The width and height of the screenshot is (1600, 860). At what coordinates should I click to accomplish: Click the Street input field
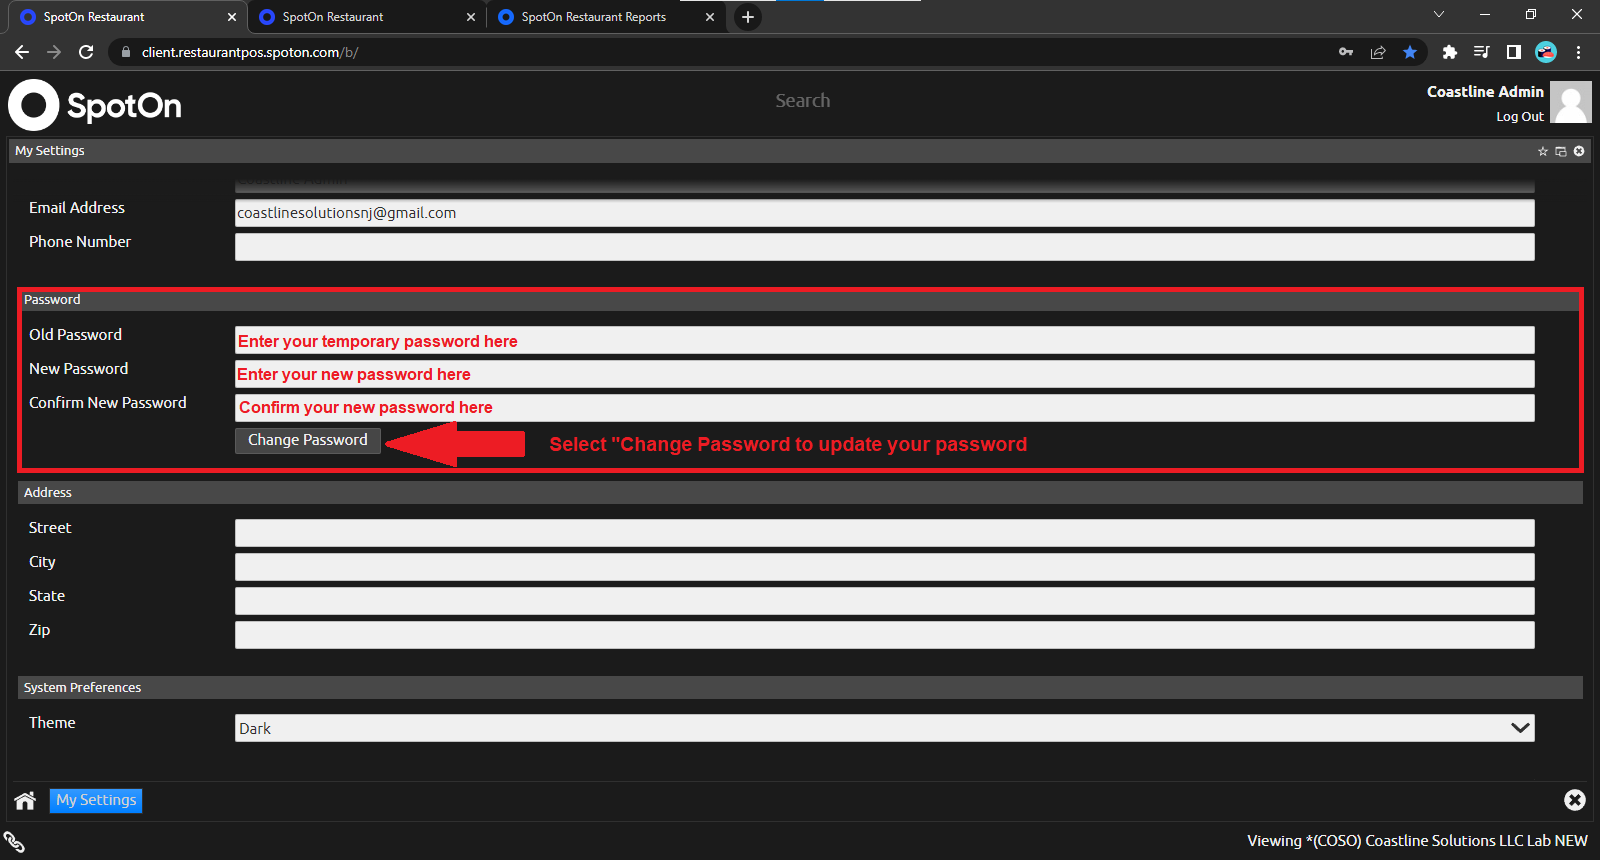pyautogui.click(x=885, y=533)
